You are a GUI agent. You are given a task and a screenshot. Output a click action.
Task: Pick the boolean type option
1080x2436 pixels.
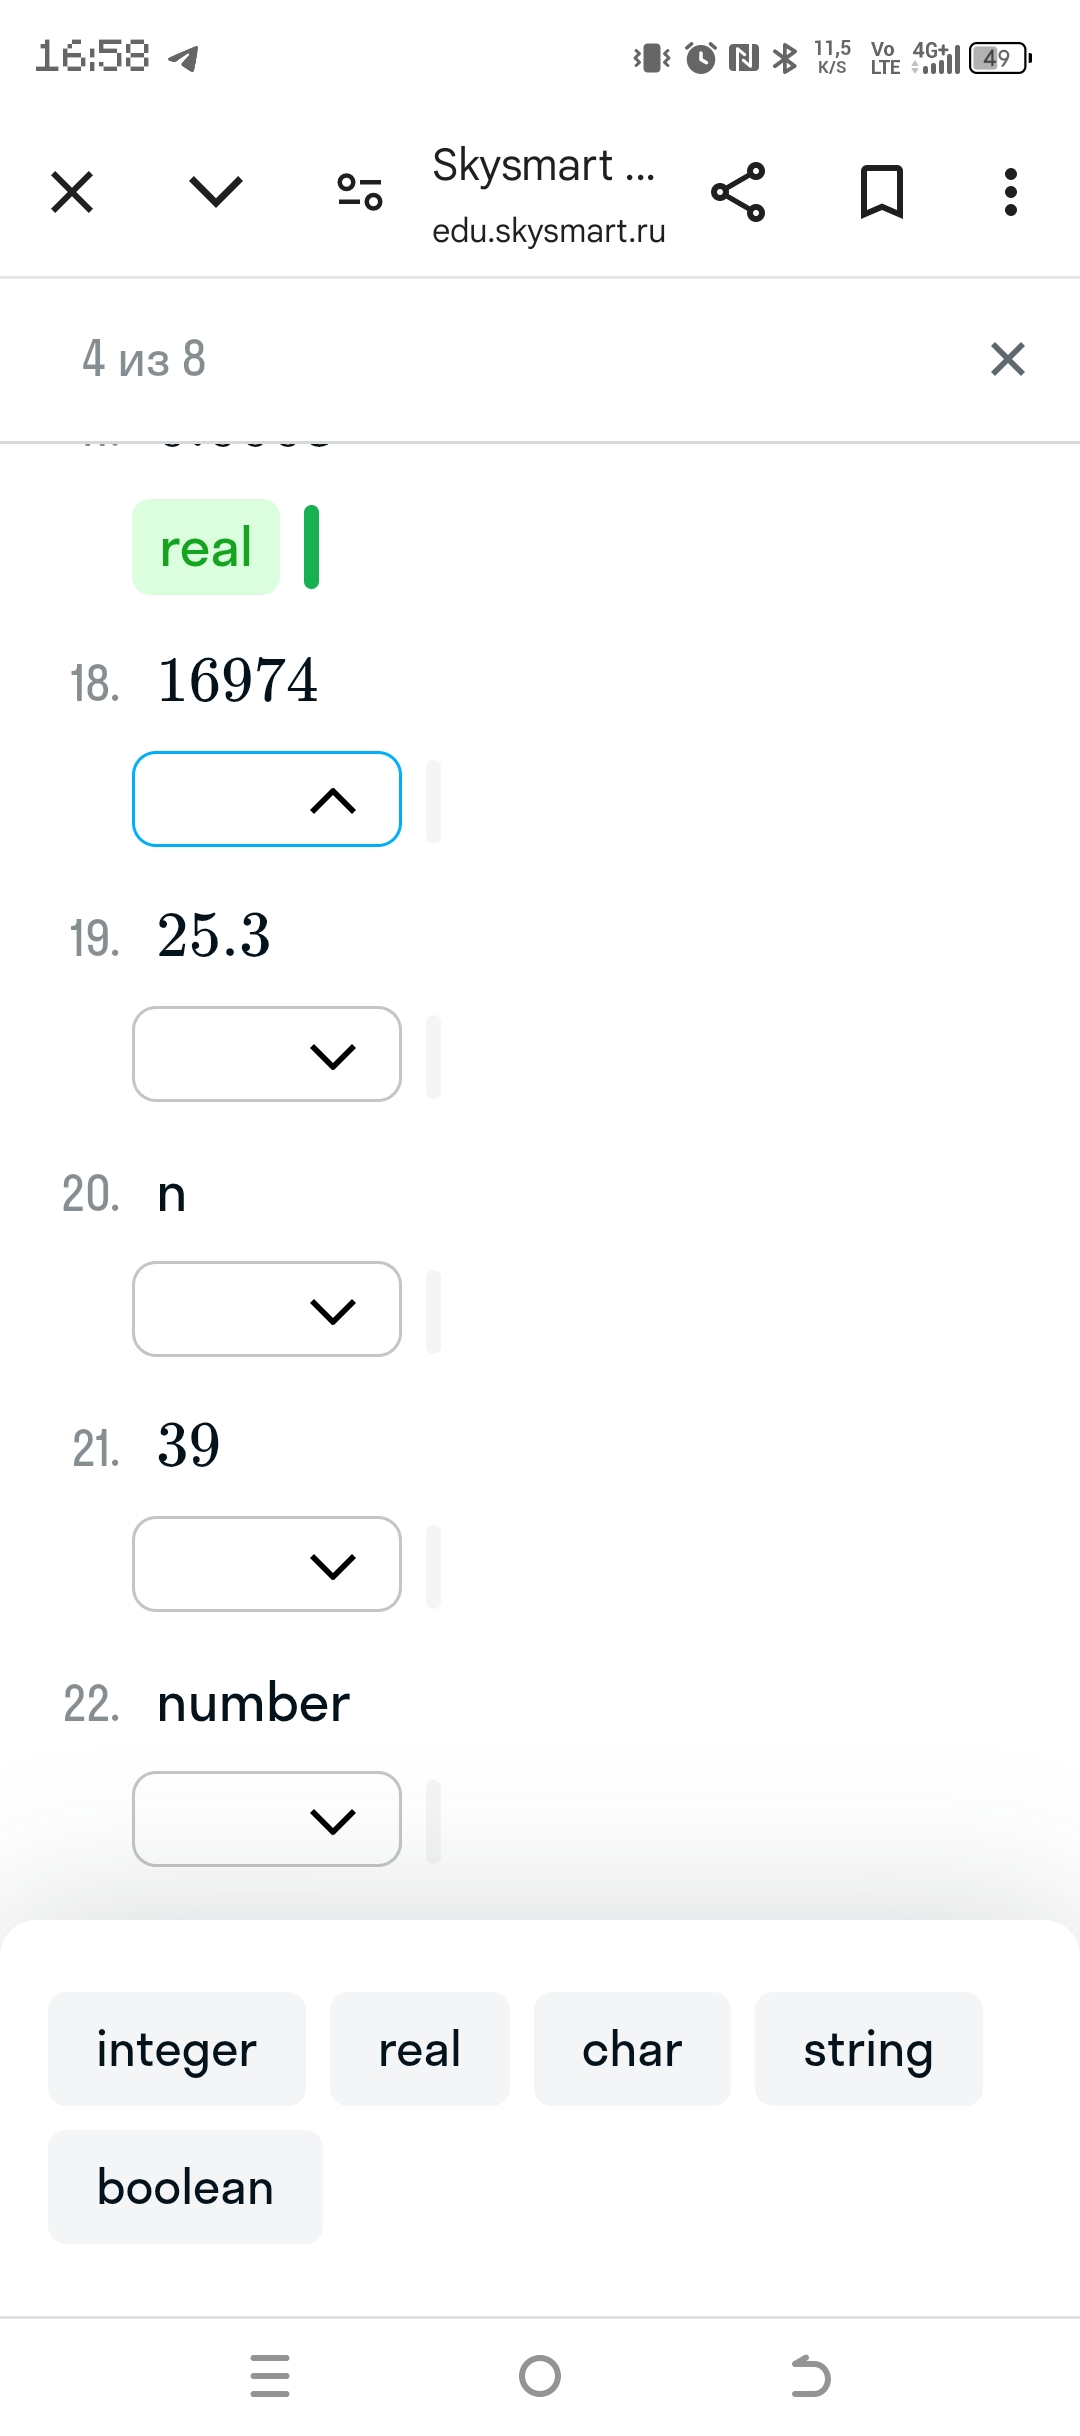click(x=185, y=2187)
